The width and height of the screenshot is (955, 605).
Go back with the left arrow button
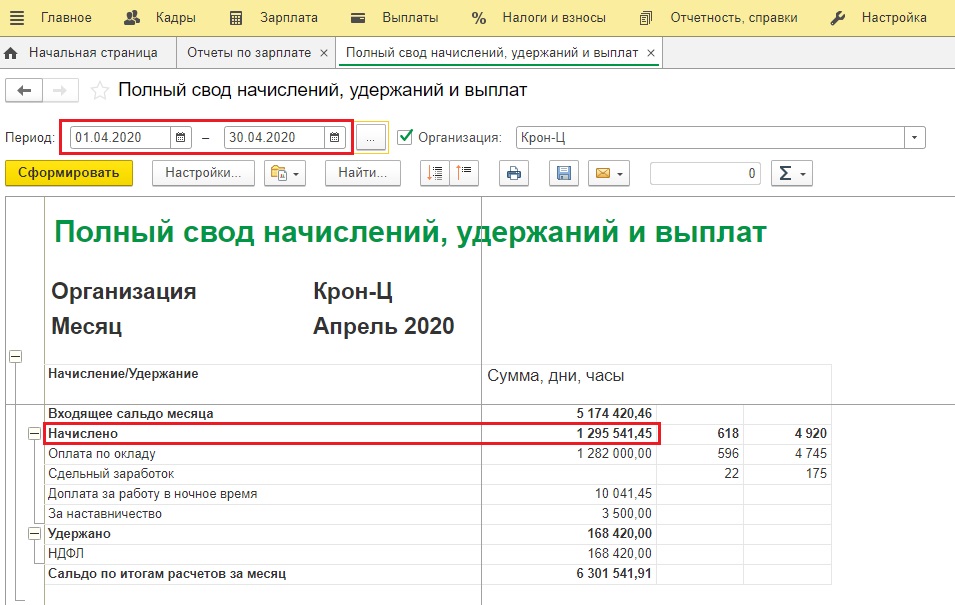[24, 91]
